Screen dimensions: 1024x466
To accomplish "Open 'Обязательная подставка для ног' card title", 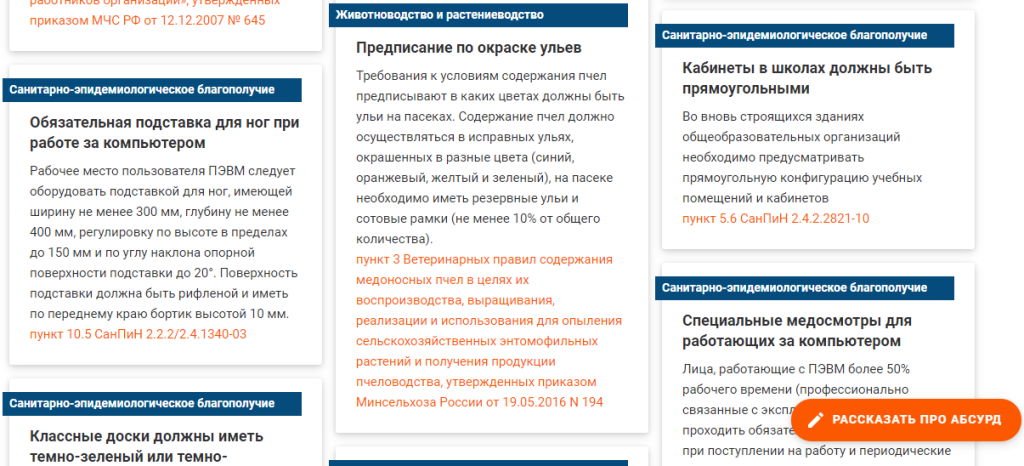I will tap(164, 132).
